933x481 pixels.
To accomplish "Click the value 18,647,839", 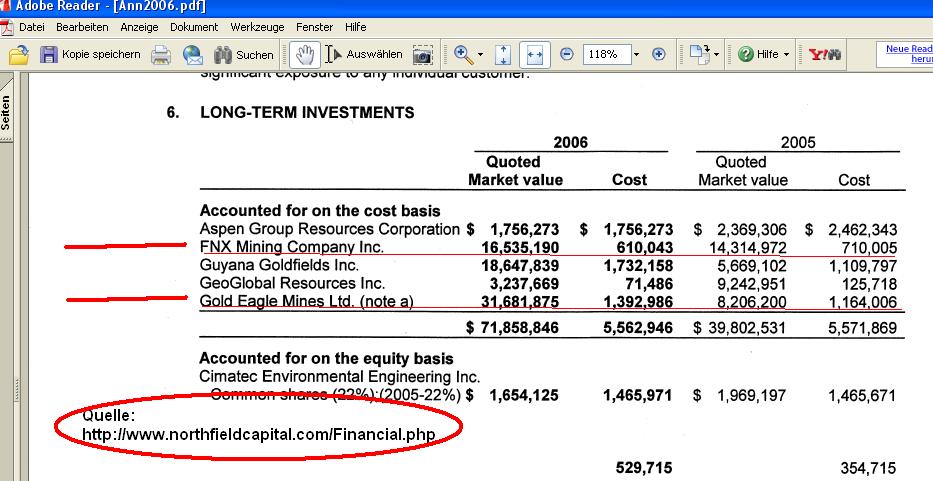I will (x=520, y=266).
